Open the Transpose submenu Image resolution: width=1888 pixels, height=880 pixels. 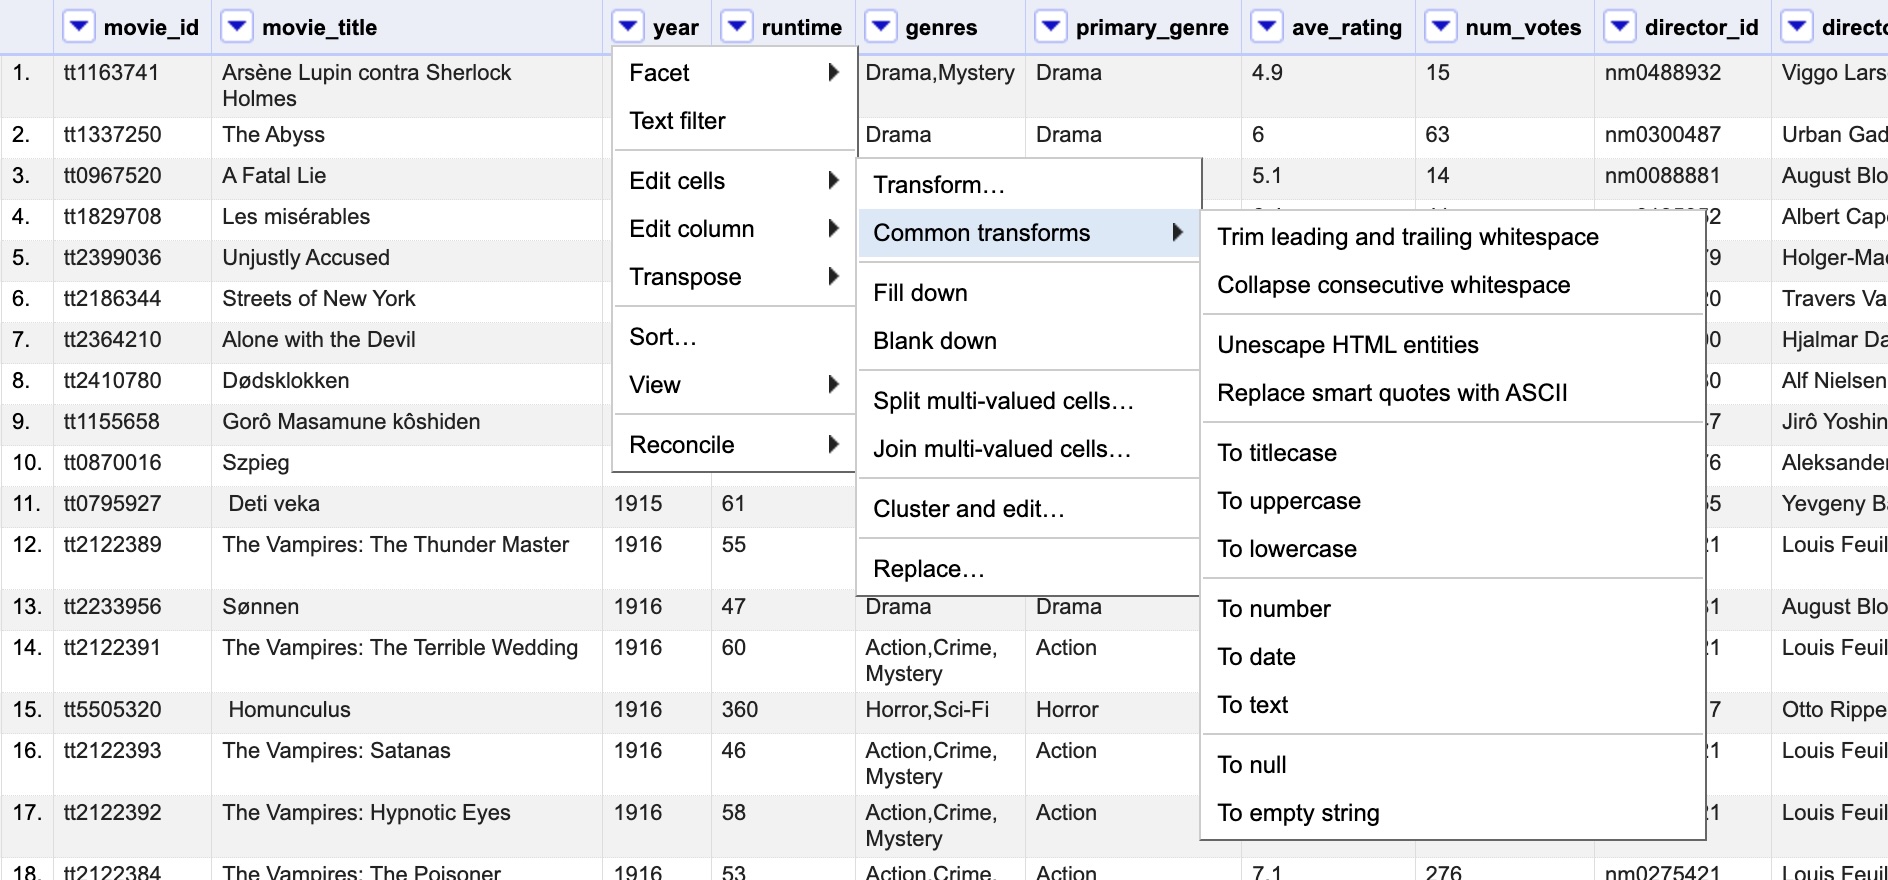(x=734, y=277)
